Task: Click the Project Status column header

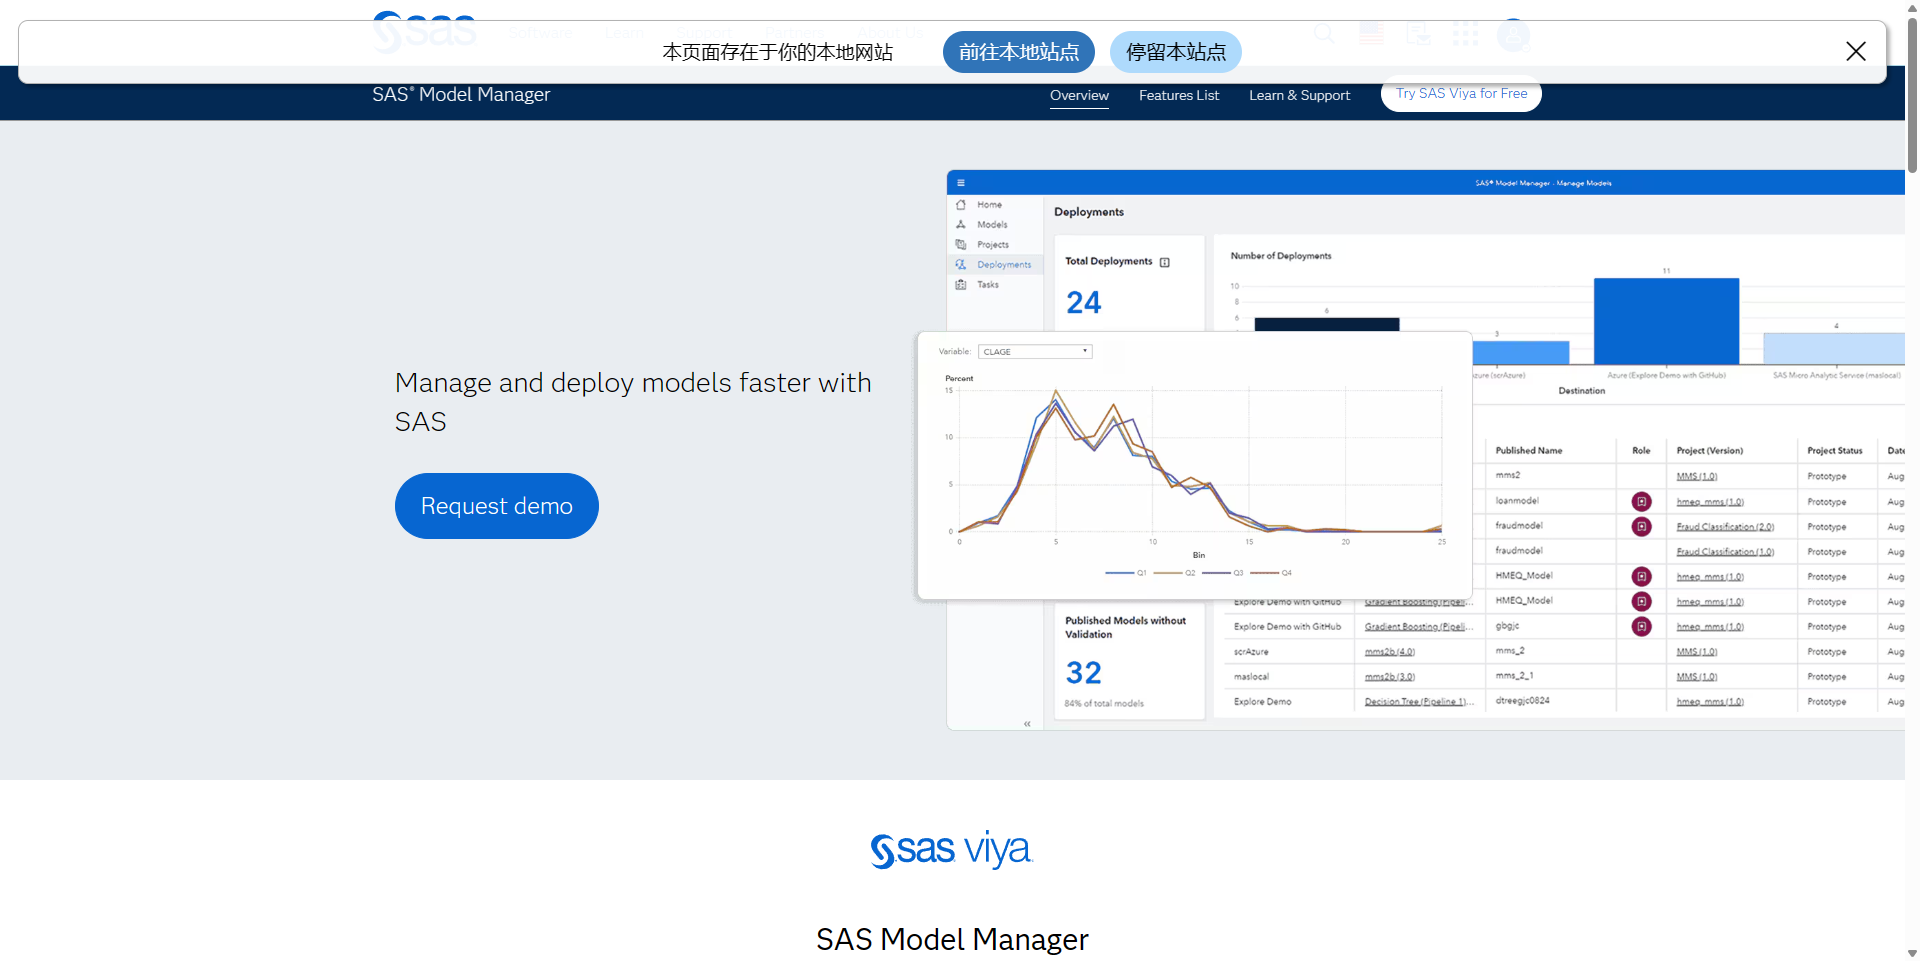Action: (x=1834, y=451)
